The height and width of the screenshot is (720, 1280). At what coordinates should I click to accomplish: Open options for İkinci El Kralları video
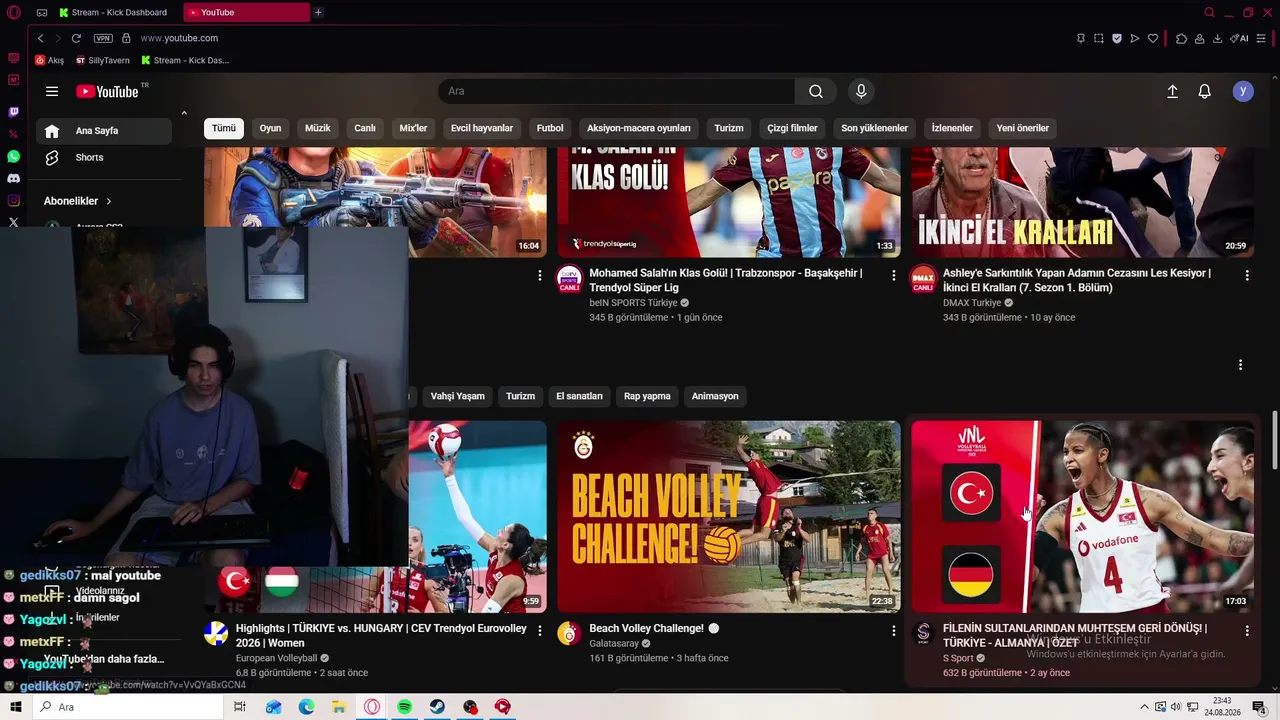1247,275
